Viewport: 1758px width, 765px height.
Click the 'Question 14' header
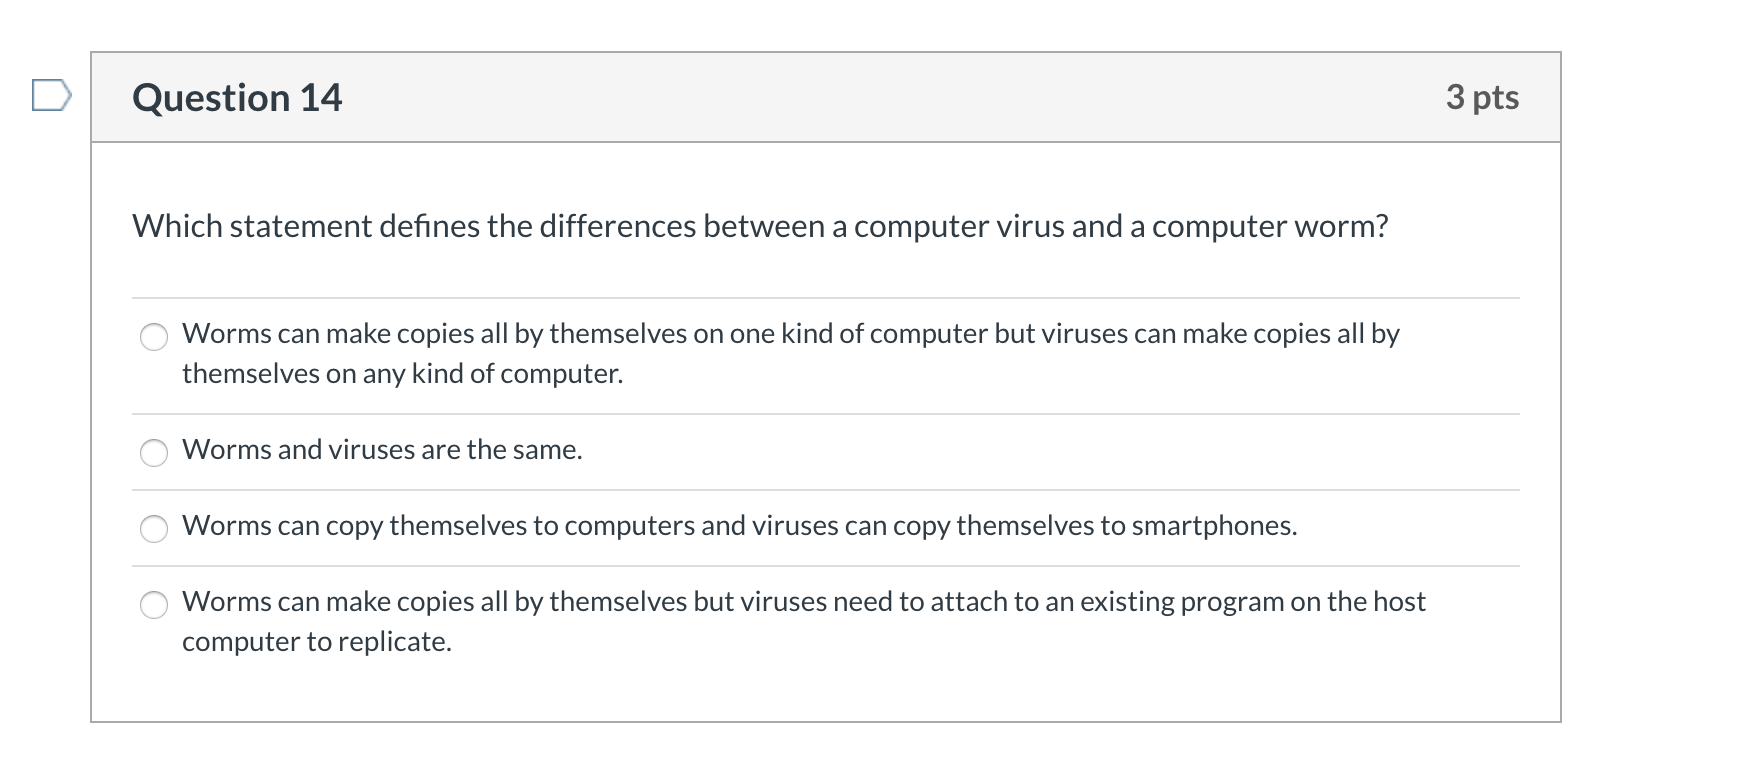[236, 96]
